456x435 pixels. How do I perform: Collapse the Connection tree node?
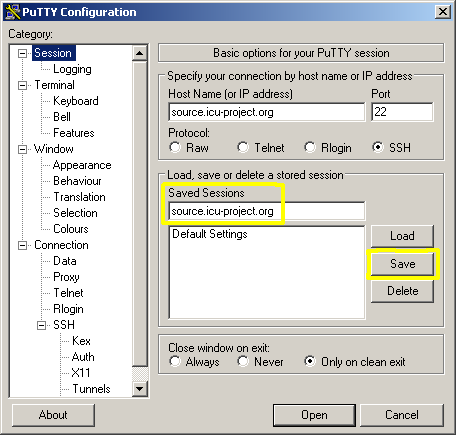click(x=22, y=245)
